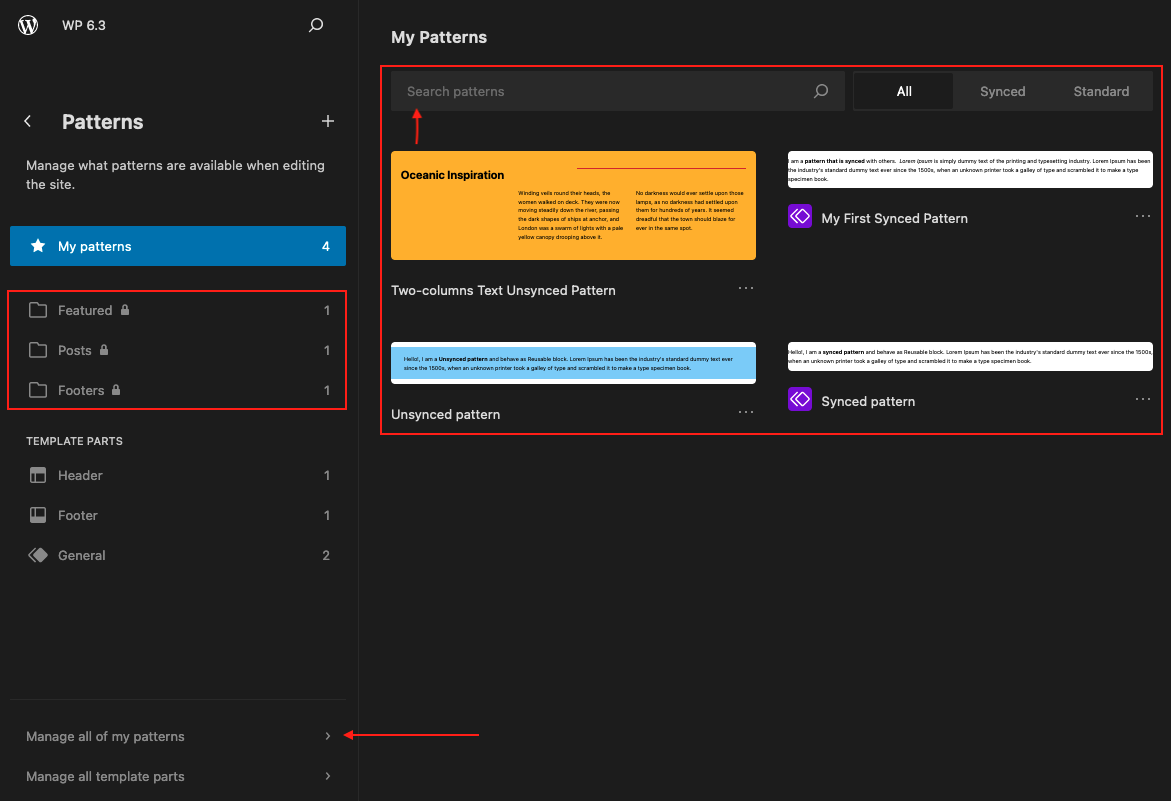Expand Manage all template parts with its chevron
This screenshot has height=801, width=1171.
328,776
